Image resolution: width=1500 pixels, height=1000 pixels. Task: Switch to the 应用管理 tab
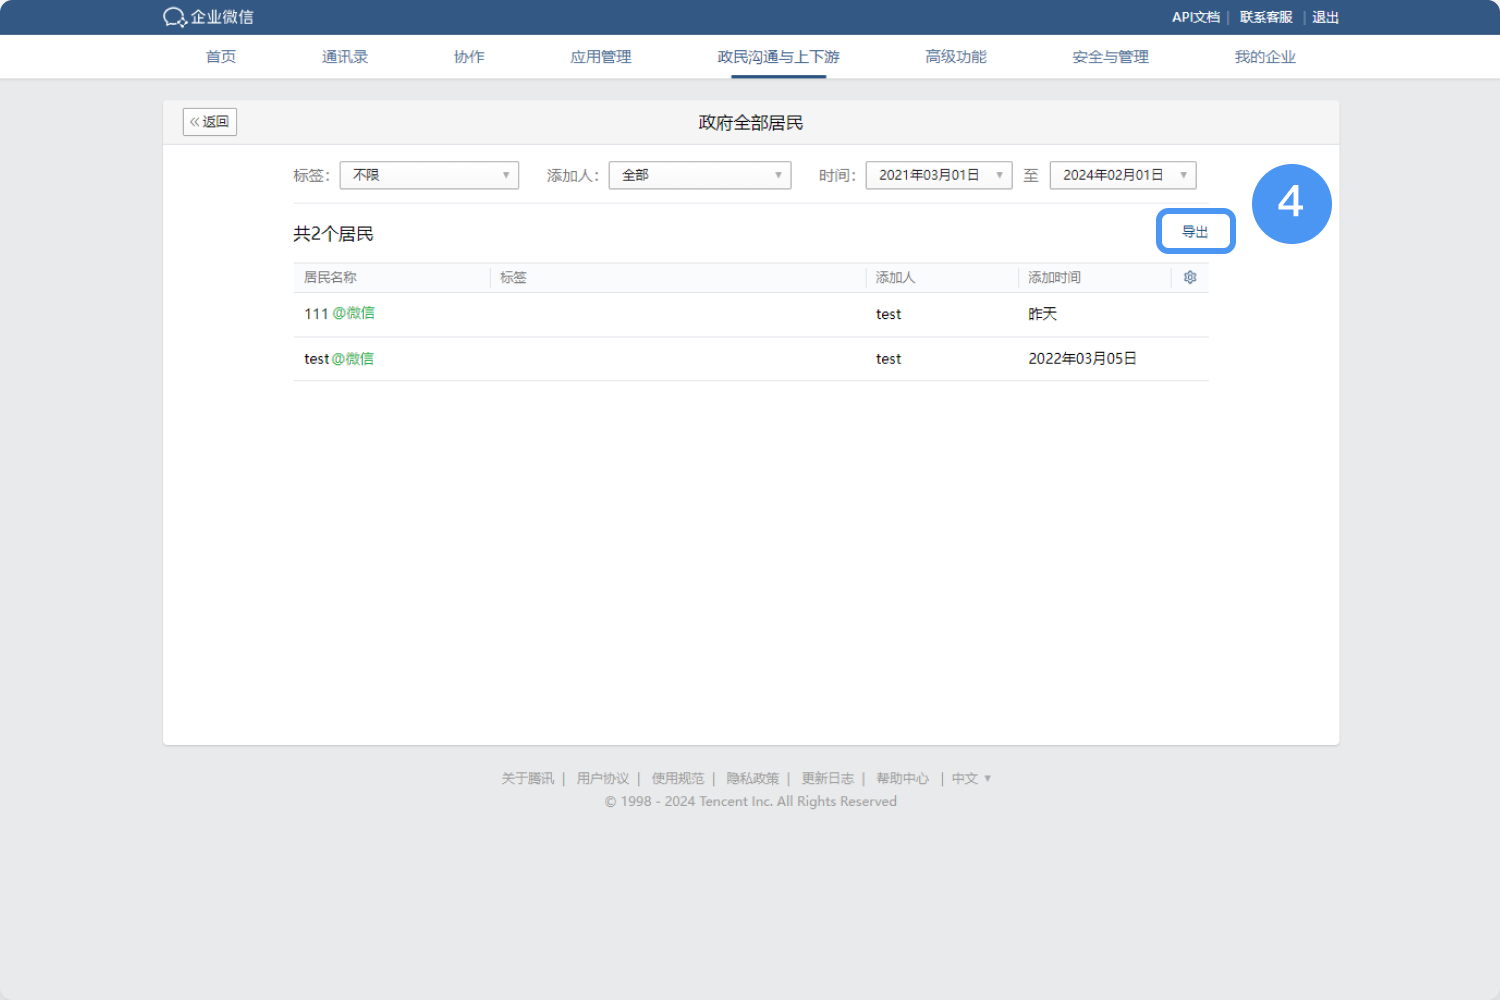coord(600,57)
